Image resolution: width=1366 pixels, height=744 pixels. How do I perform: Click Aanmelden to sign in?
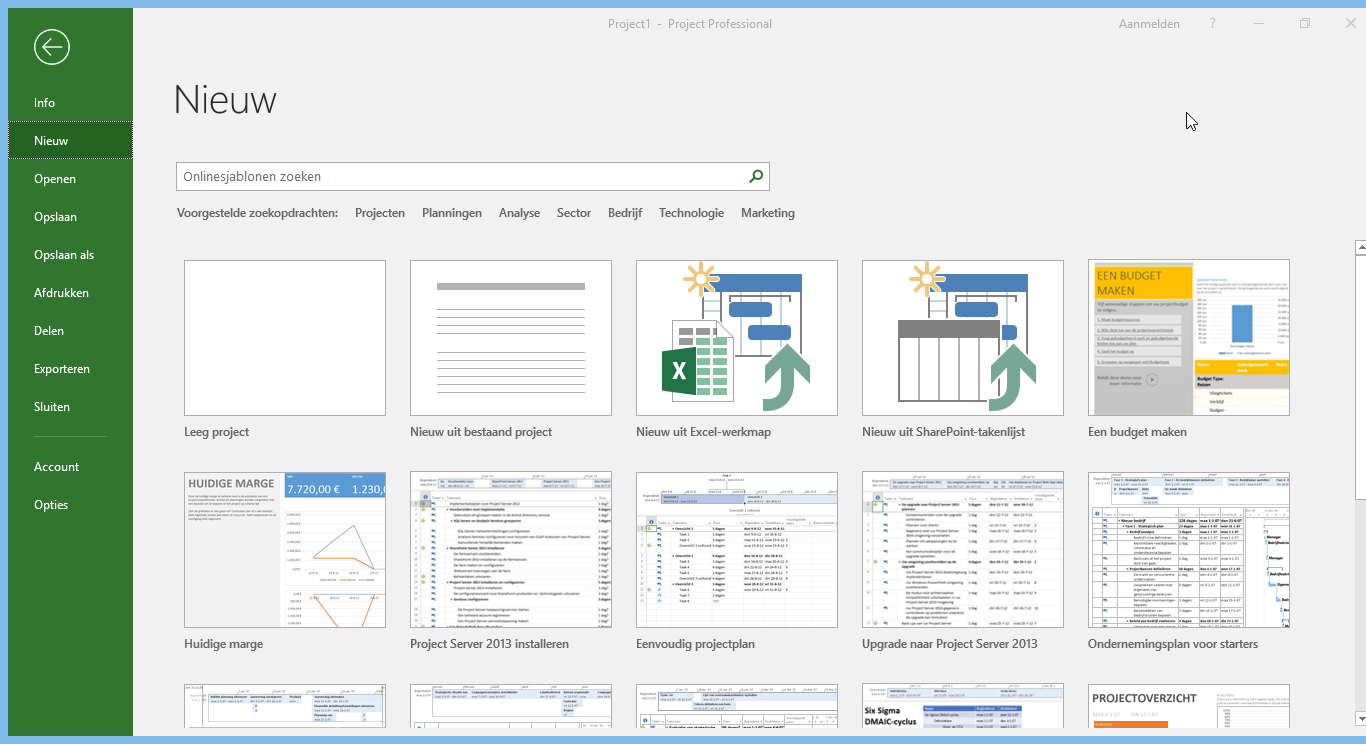pyautogui.click(x=1149, y=24)
